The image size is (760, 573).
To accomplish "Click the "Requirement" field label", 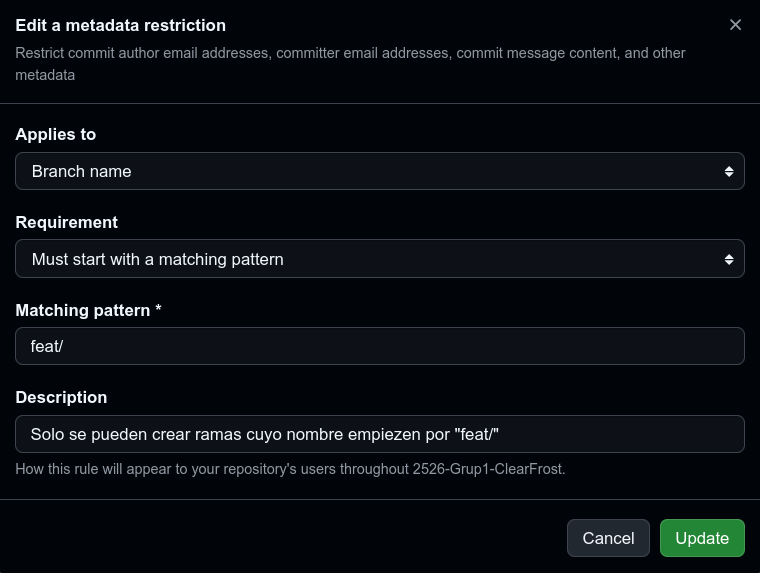I will 66,222.
